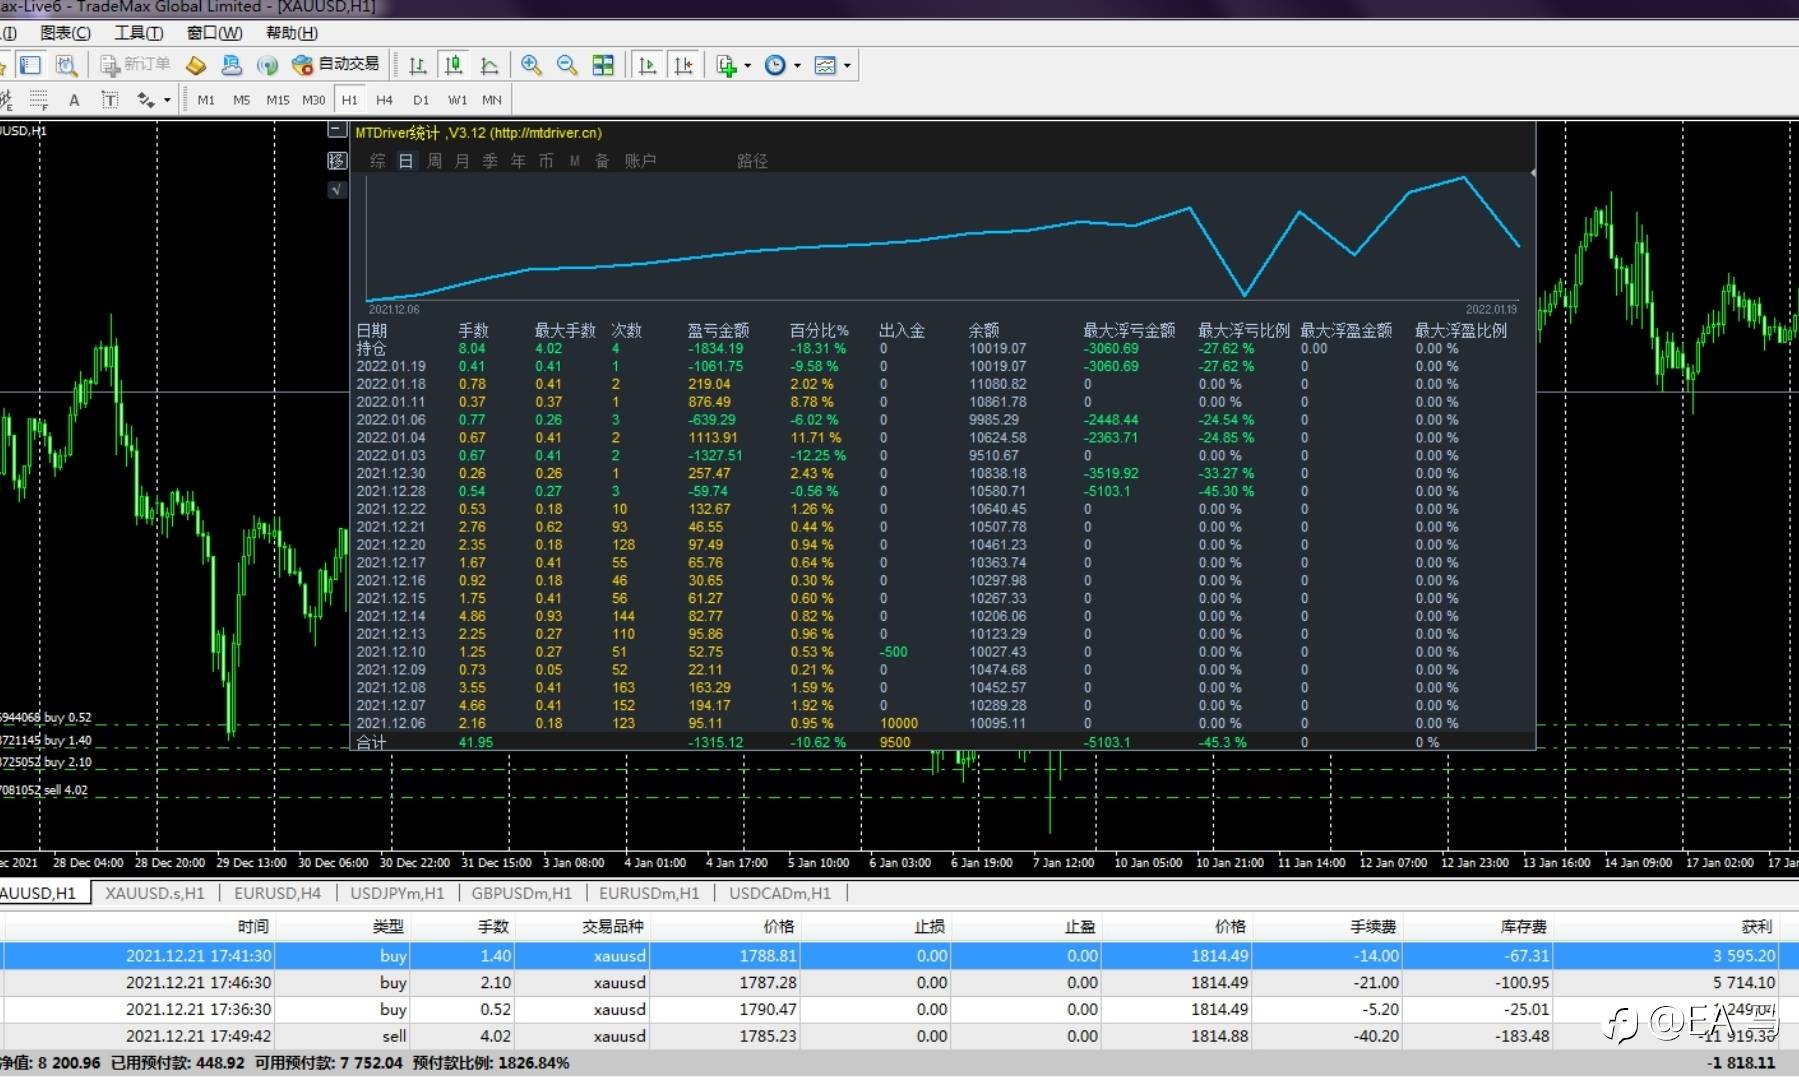
Task: Switch chart to candlestick display icon
Action: (453, 66)
